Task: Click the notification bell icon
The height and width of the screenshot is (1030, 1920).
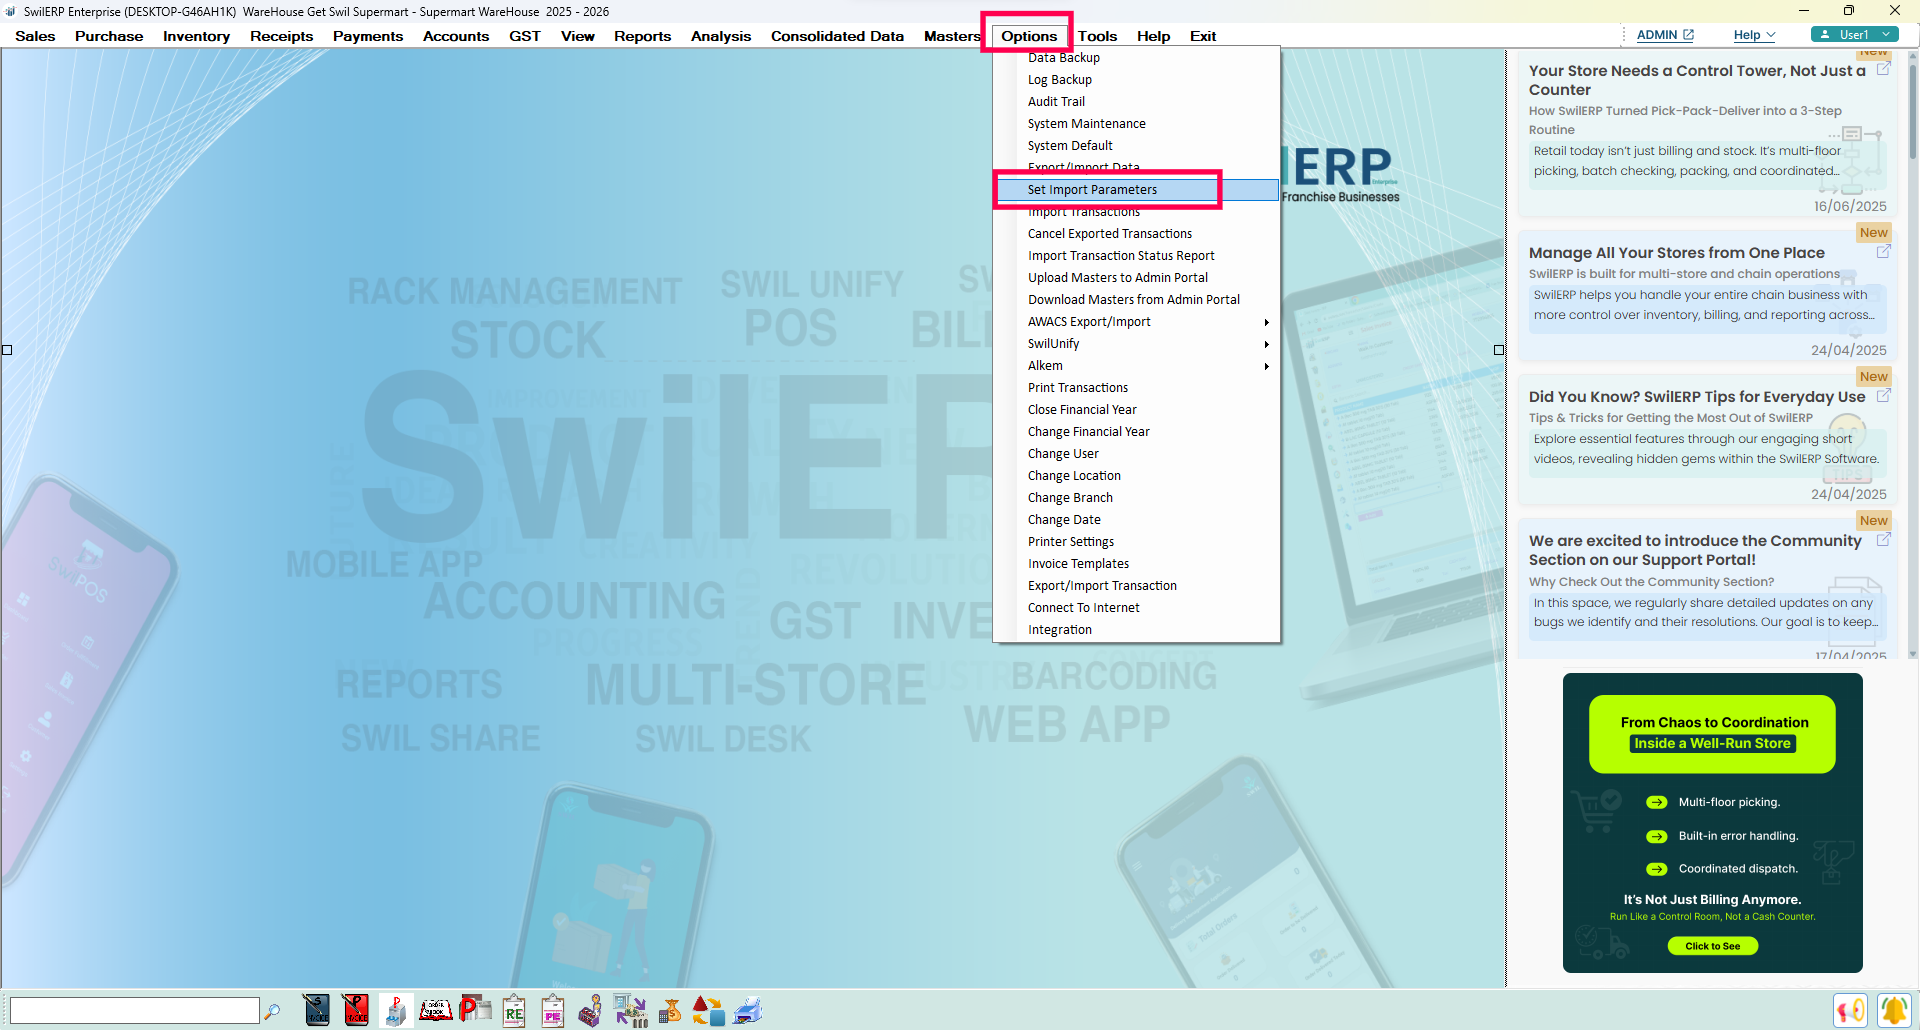Action: (x=1894, y=1010)
